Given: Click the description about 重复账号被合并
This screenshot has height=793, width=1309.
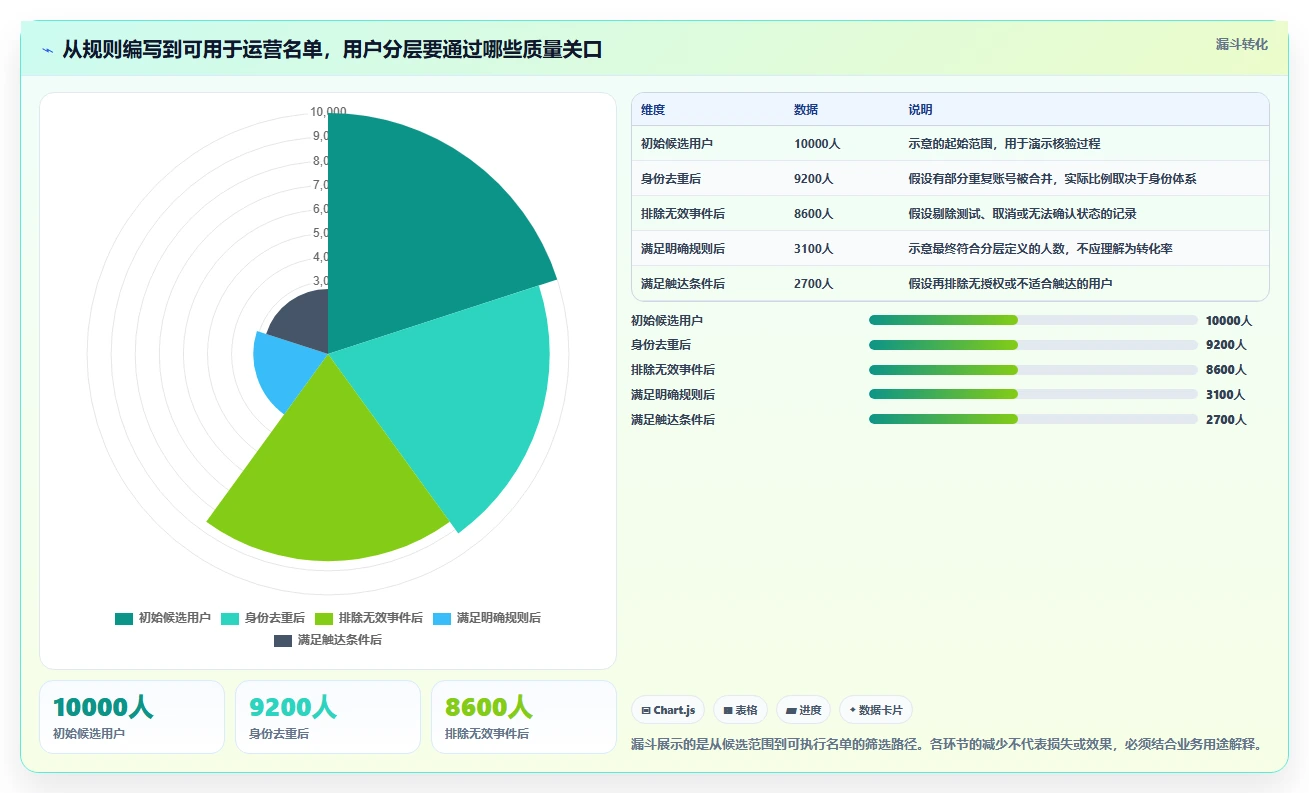Looking at the screenshot, I should click(x=1052, y=179).
